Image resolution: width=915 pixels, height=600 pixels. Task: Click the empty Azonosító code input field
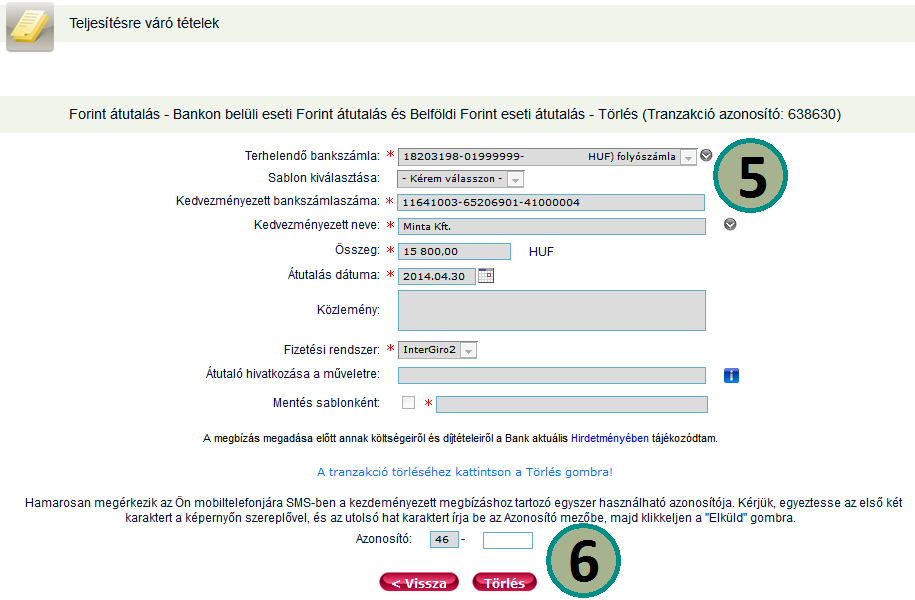(508, 540)
